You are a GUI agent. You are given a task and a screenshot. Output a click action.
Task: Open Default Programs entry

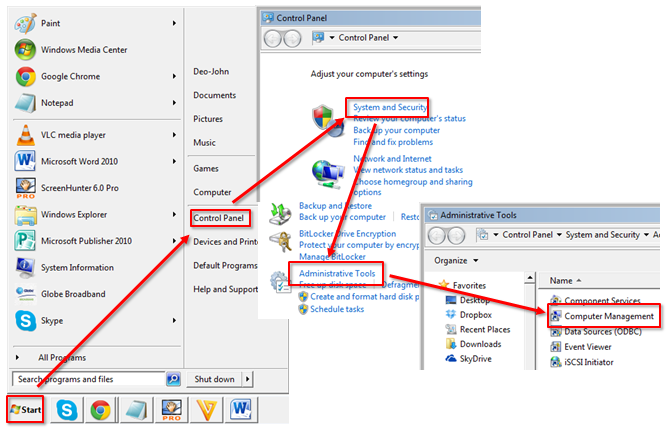click(225, 265)
